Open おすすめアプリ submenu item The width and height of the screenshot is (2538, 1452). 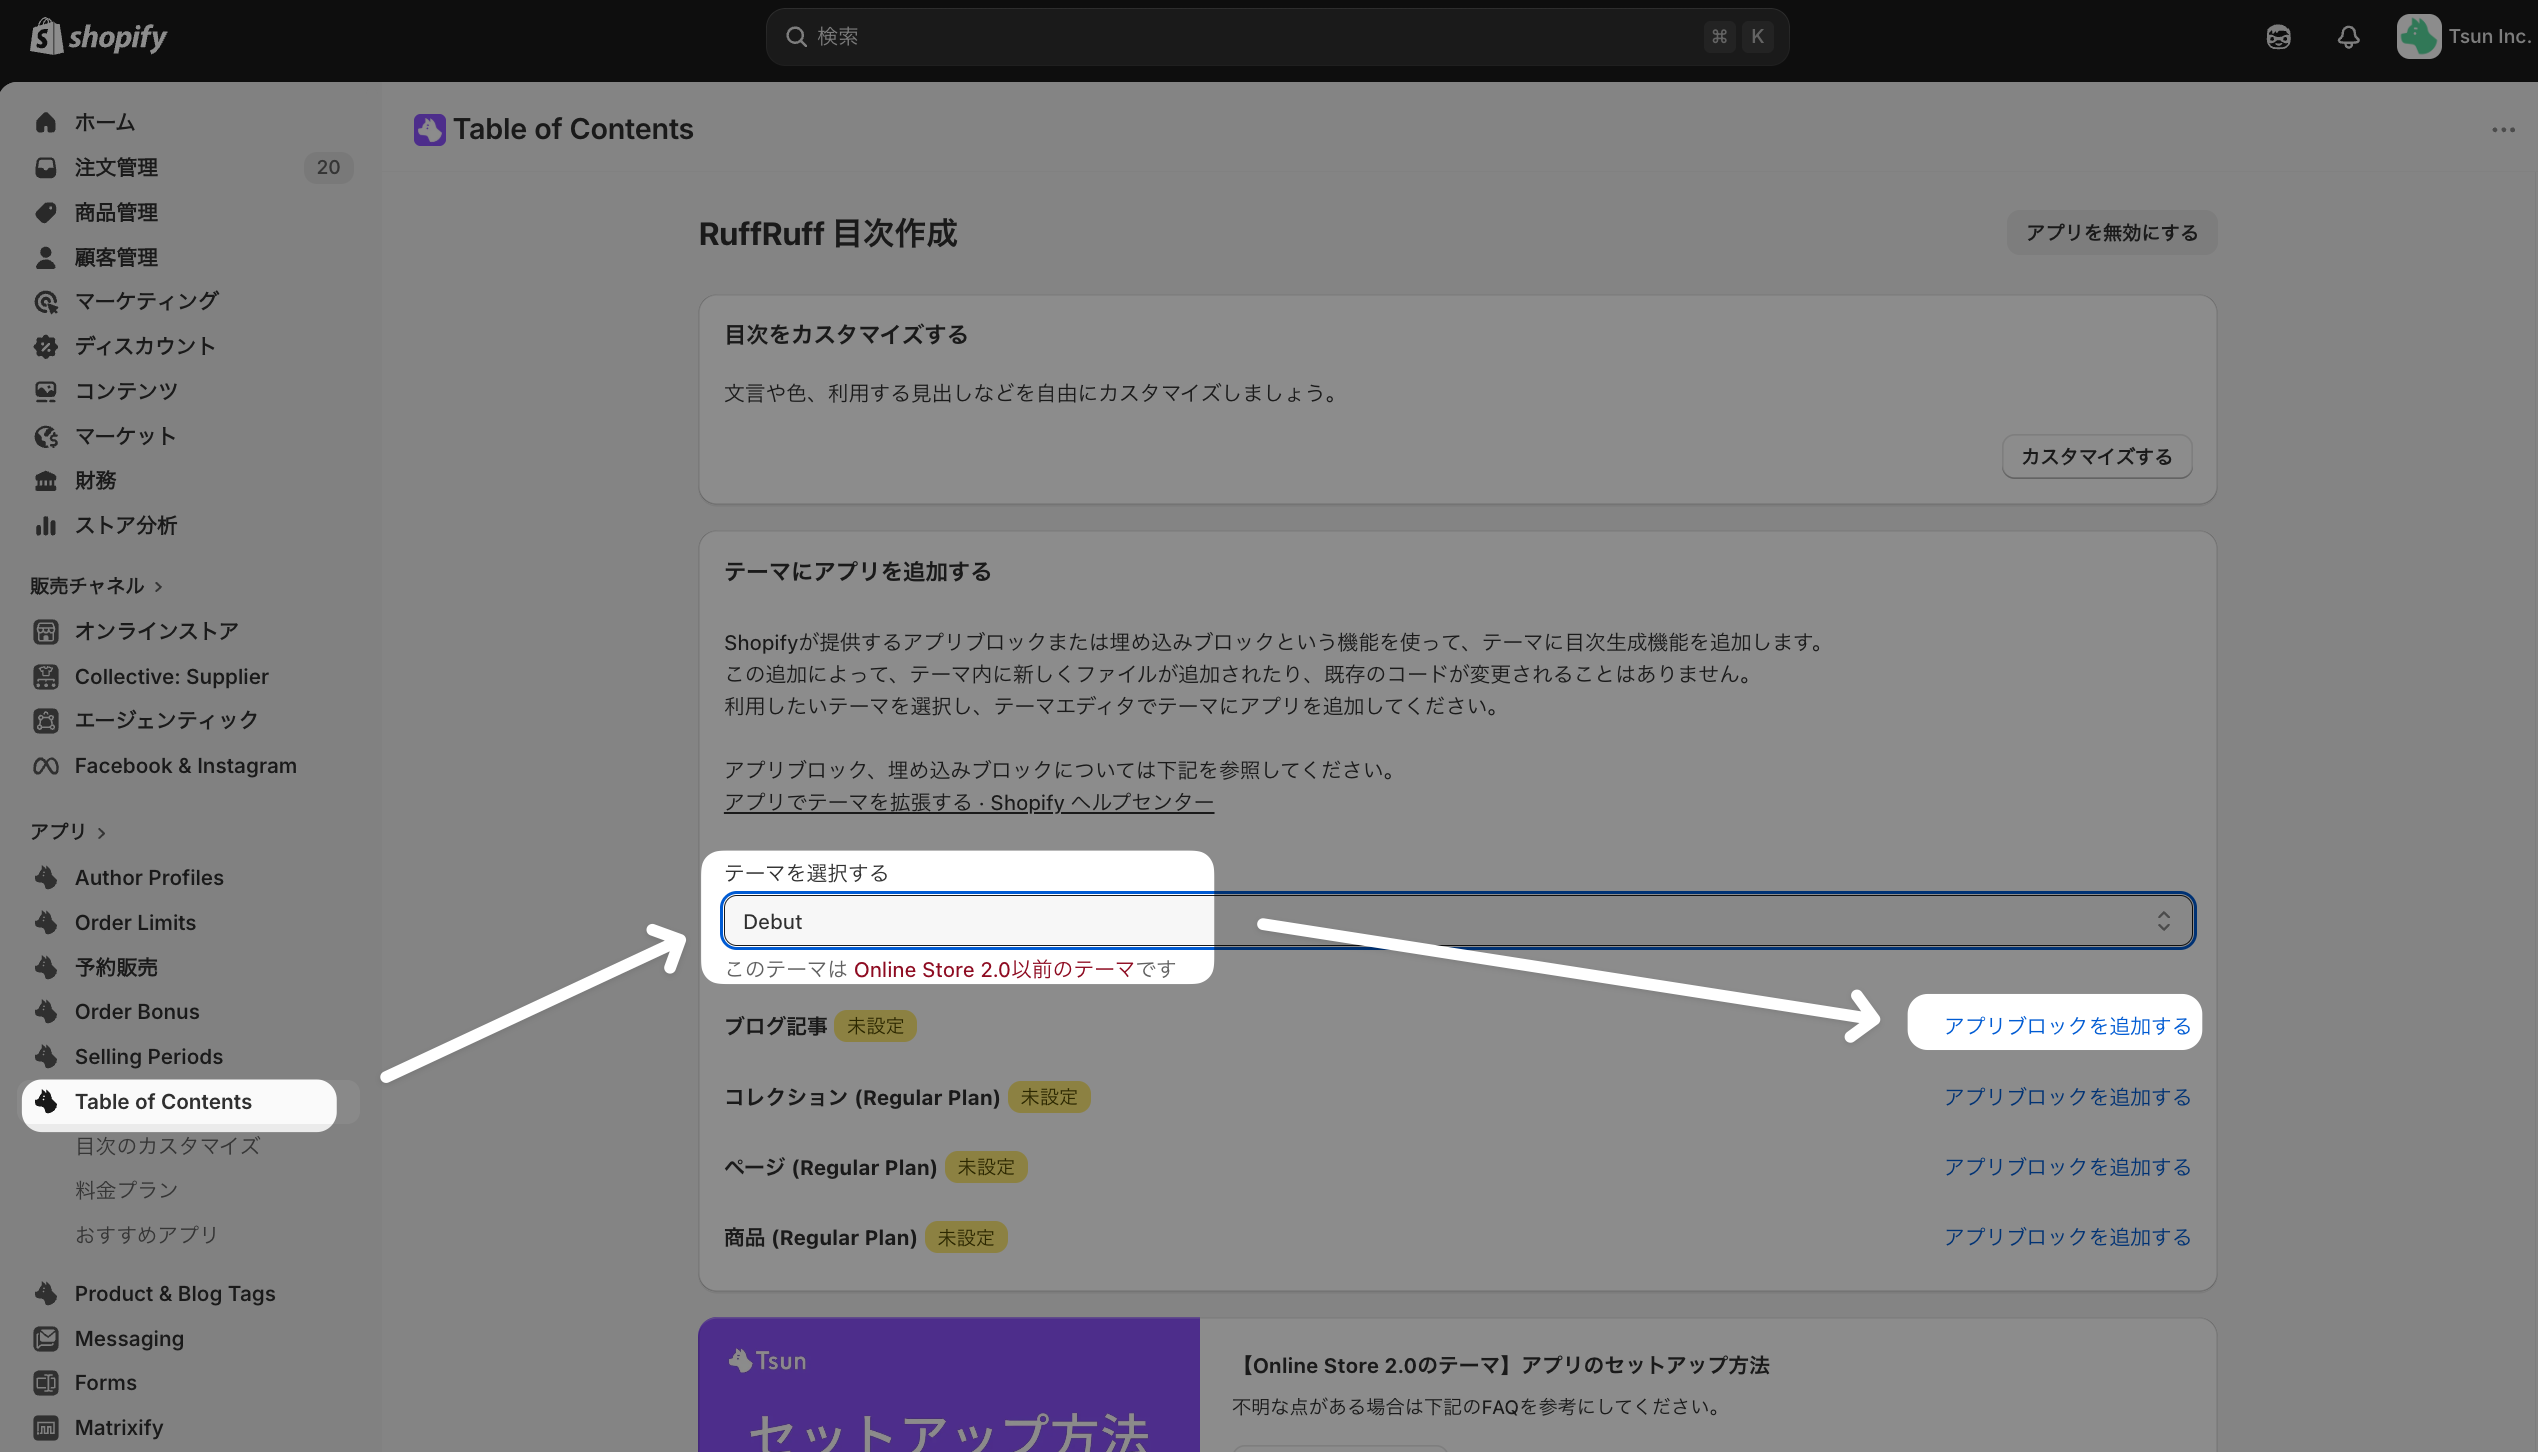click(x=146, y=1235)
